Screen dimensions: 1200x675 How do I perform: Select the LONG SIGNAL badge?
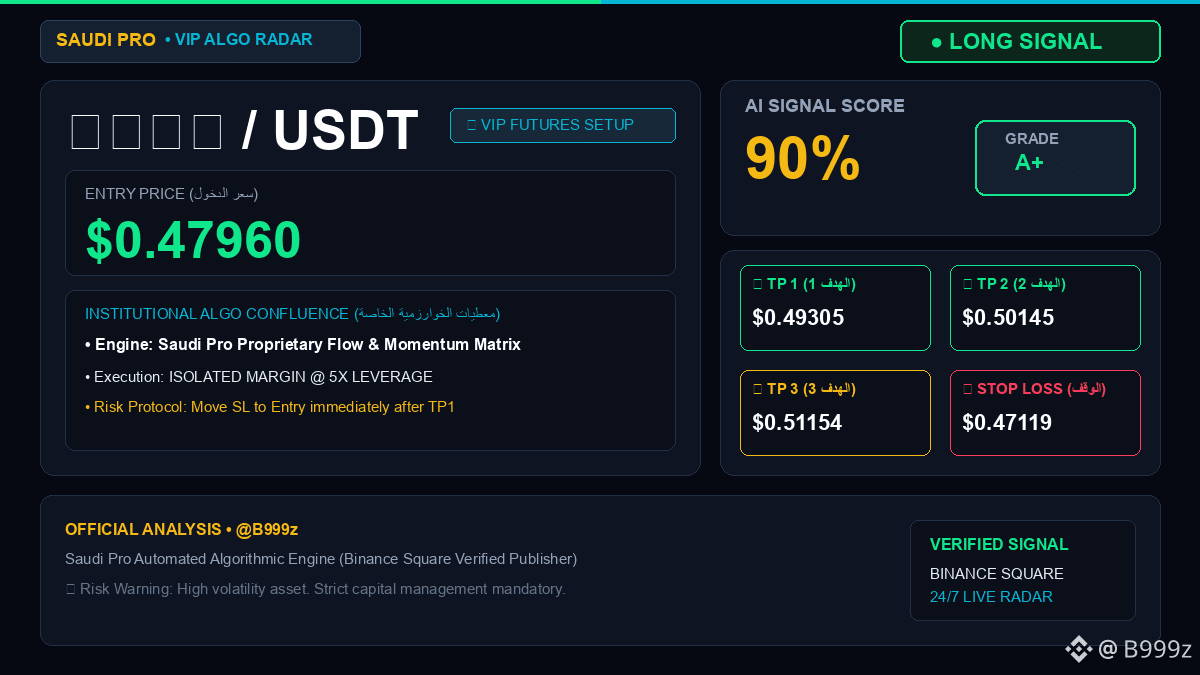1030,42
